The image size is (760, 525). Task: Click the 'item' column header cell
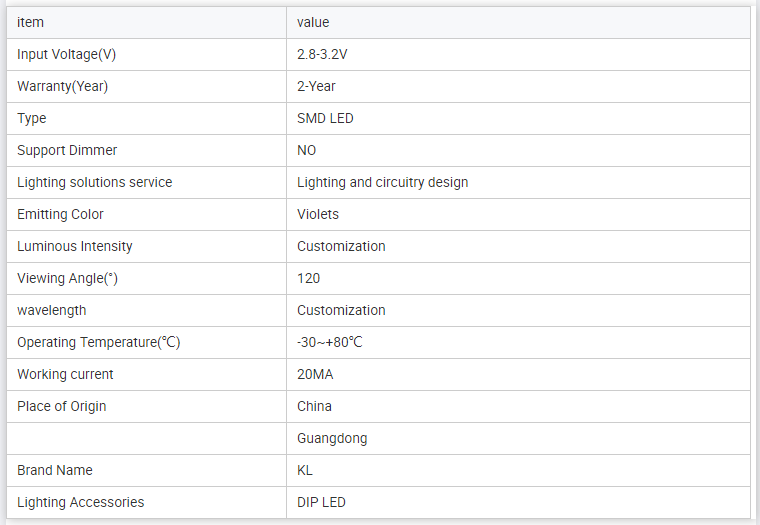(30, 22)
